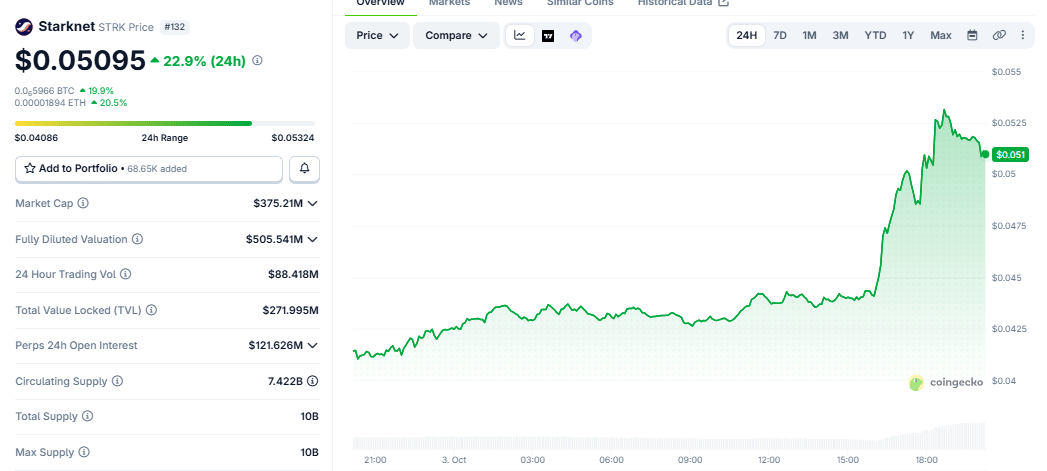Click the Max Supply info icon
Screen dimensions: 1047x471
pos(83,452)
